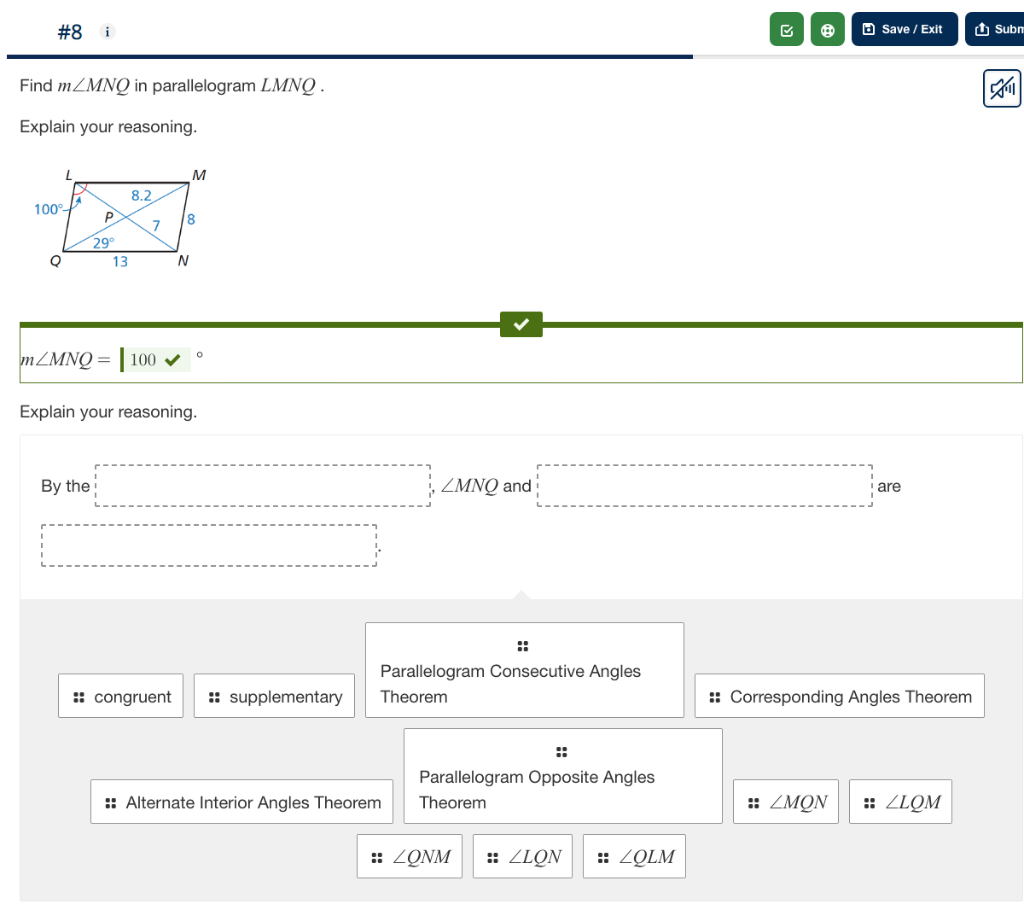Image resolution: width=1024 pixels, height=904 pixels.
Task: Mute the read-aloud speaker icon
Action: 1001,89
